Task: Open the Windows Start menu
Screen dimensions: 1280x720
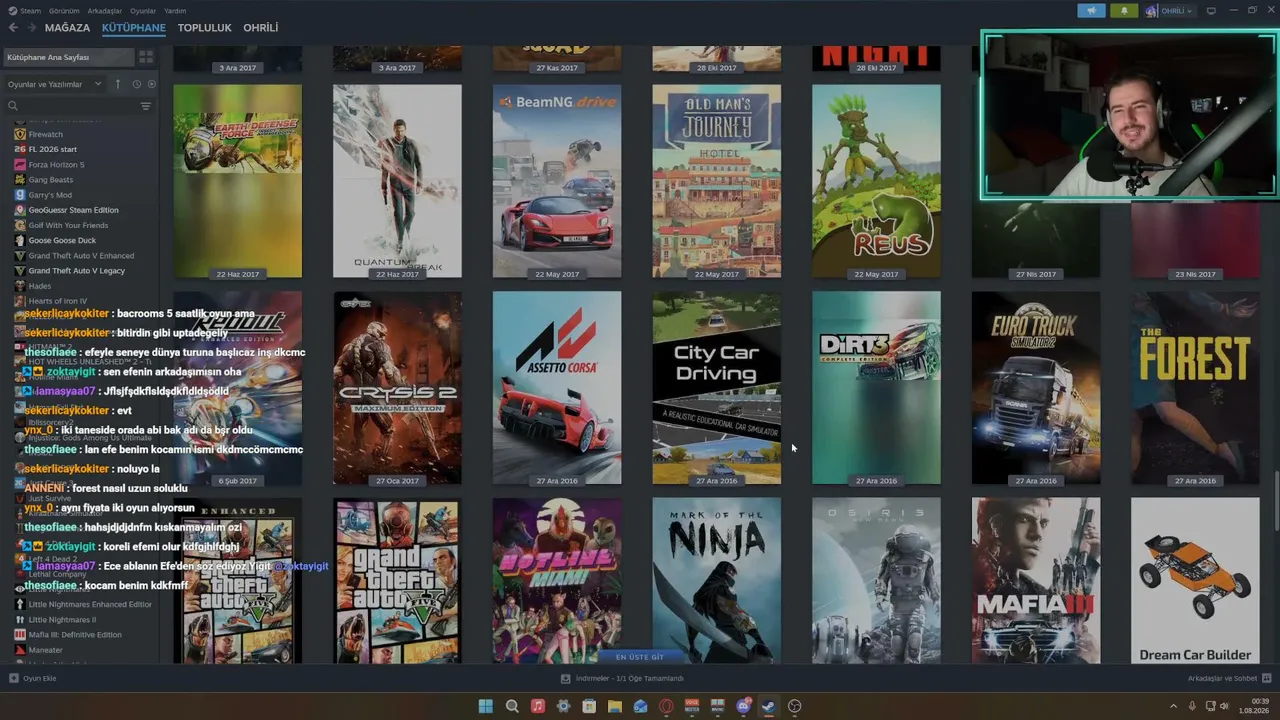Action: (x=486, y=706)
